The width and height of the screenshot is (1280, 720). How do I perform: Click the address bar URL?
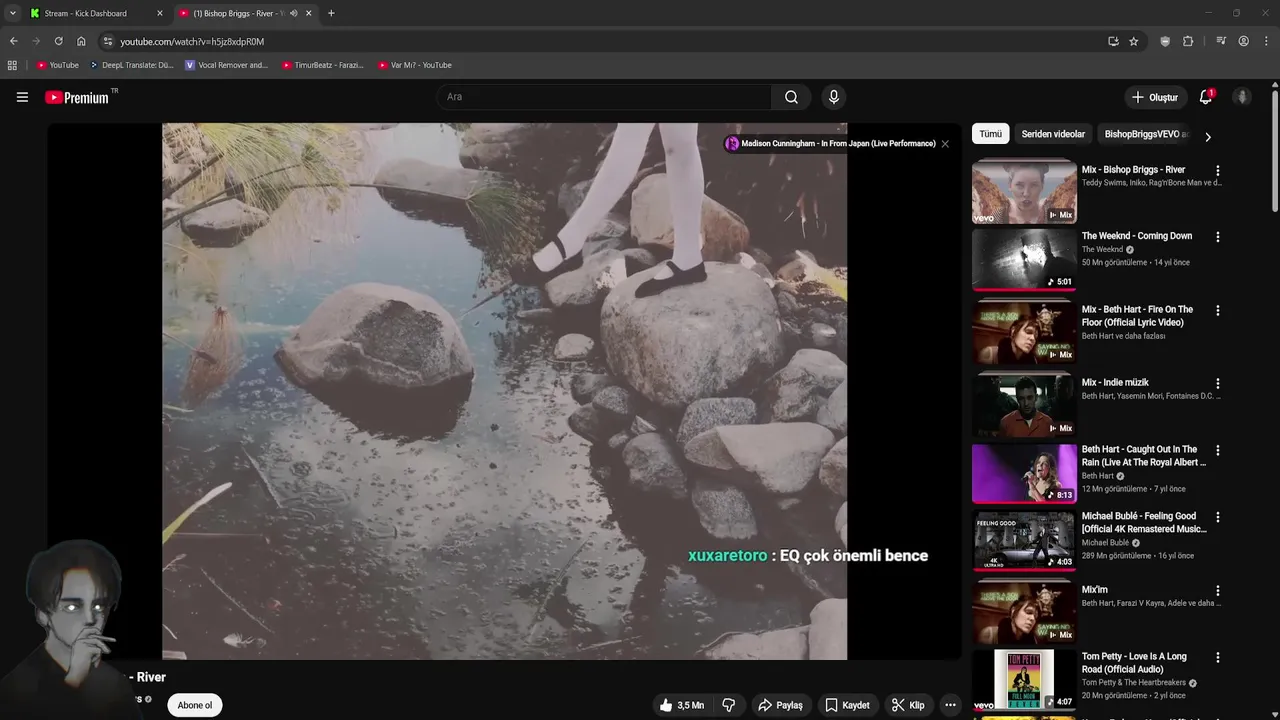192,41
